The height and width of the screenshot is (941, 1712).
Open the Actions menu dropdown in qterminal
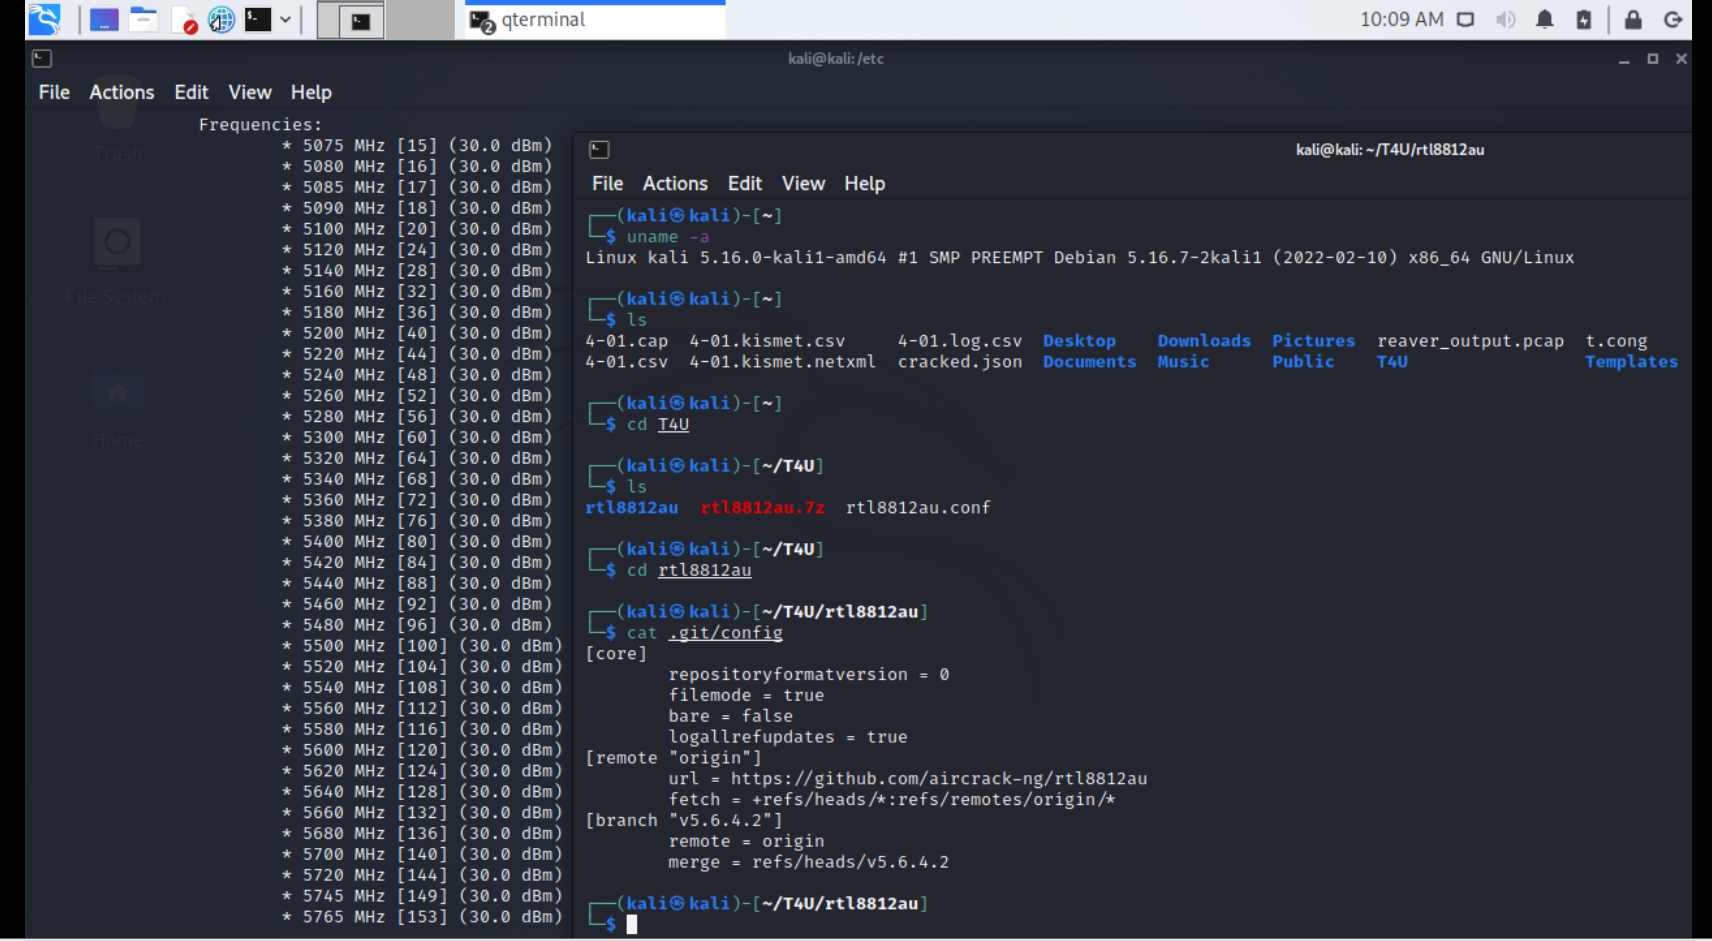coord(675,183)
